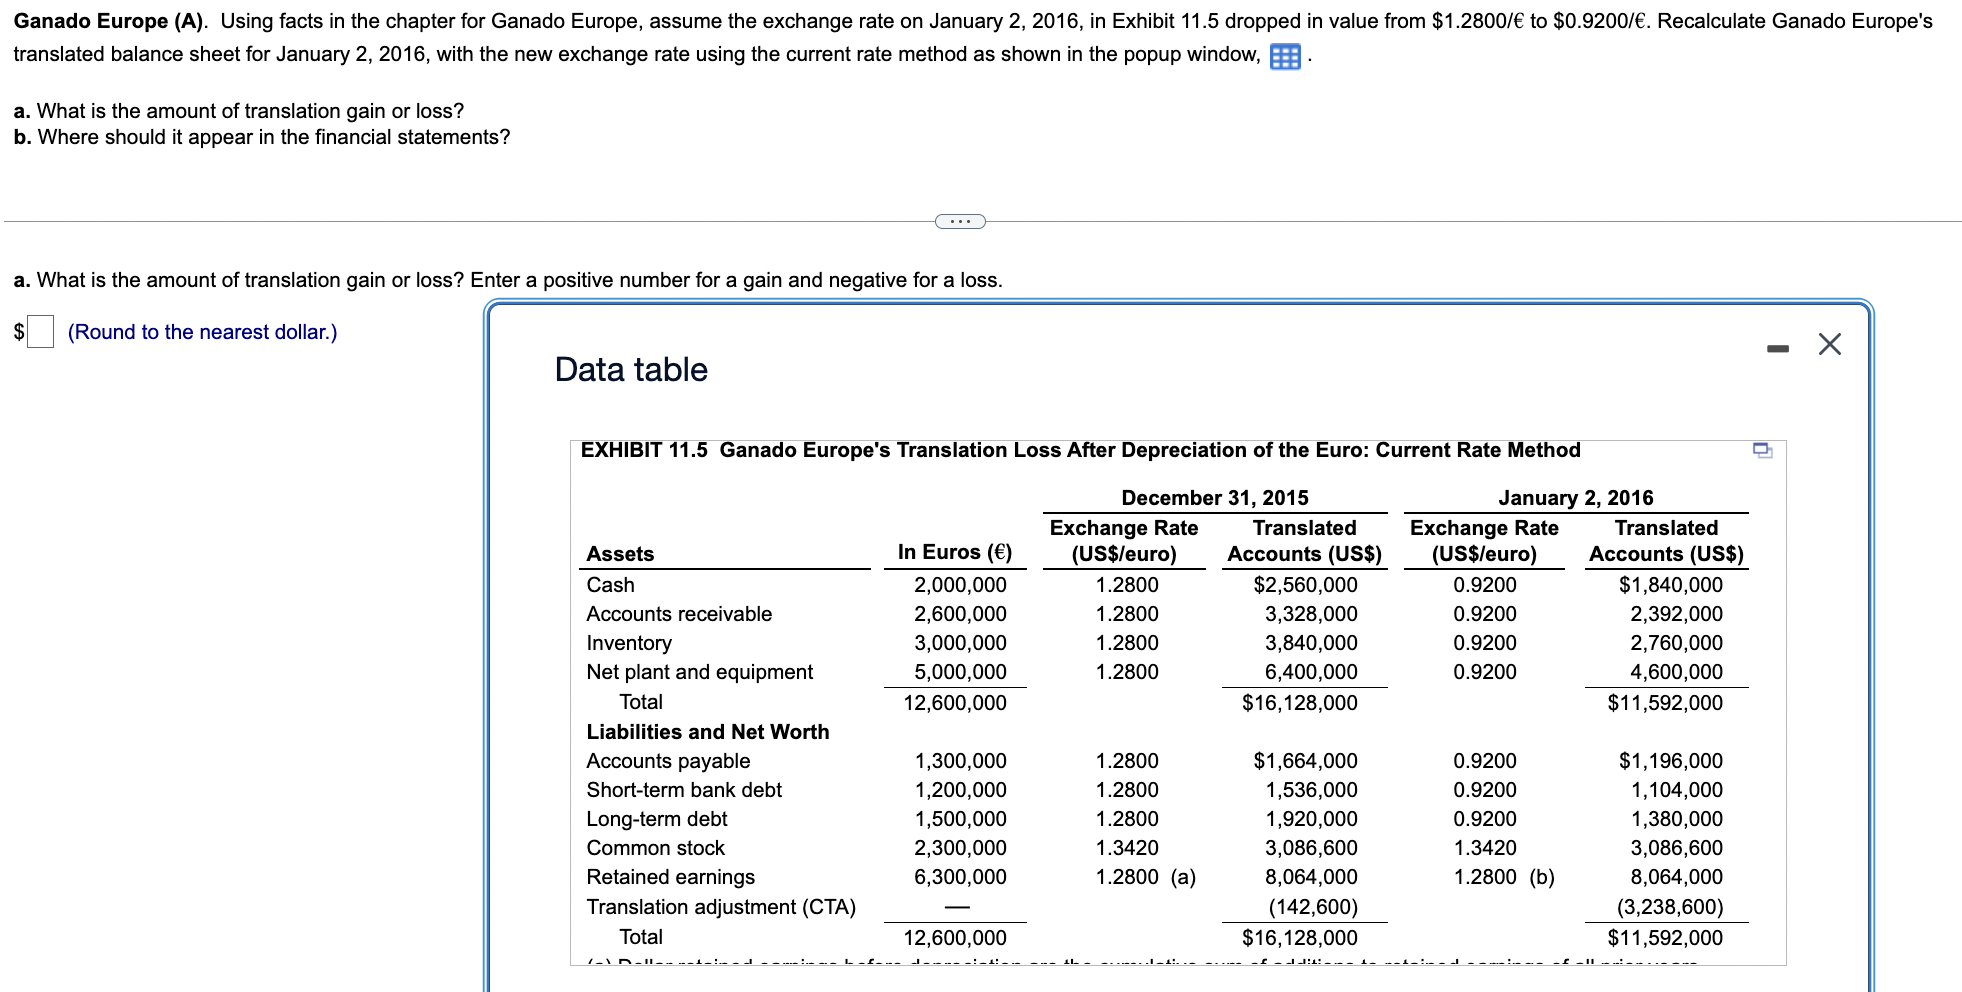Click the (Round to the nearest dollar.) hint text
The width and height of the screenshot is (1962, 992).
(x=201, y=331)
